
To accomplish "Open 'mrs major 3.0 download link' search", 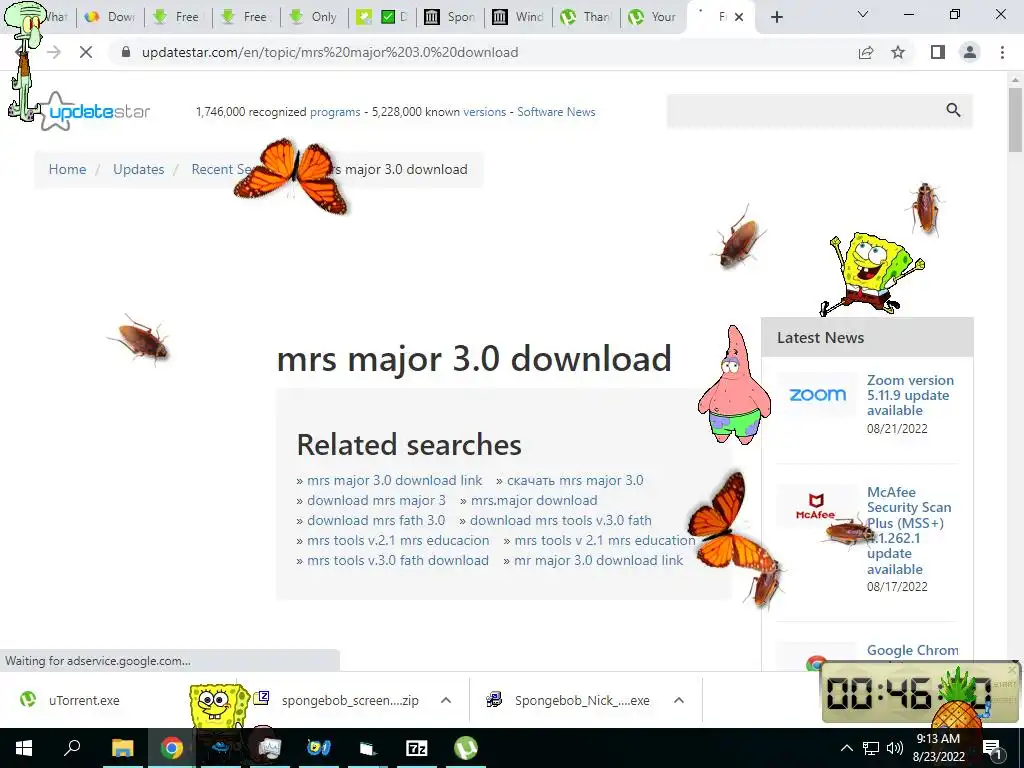I will pyautogui.click(x=394, y=480).
